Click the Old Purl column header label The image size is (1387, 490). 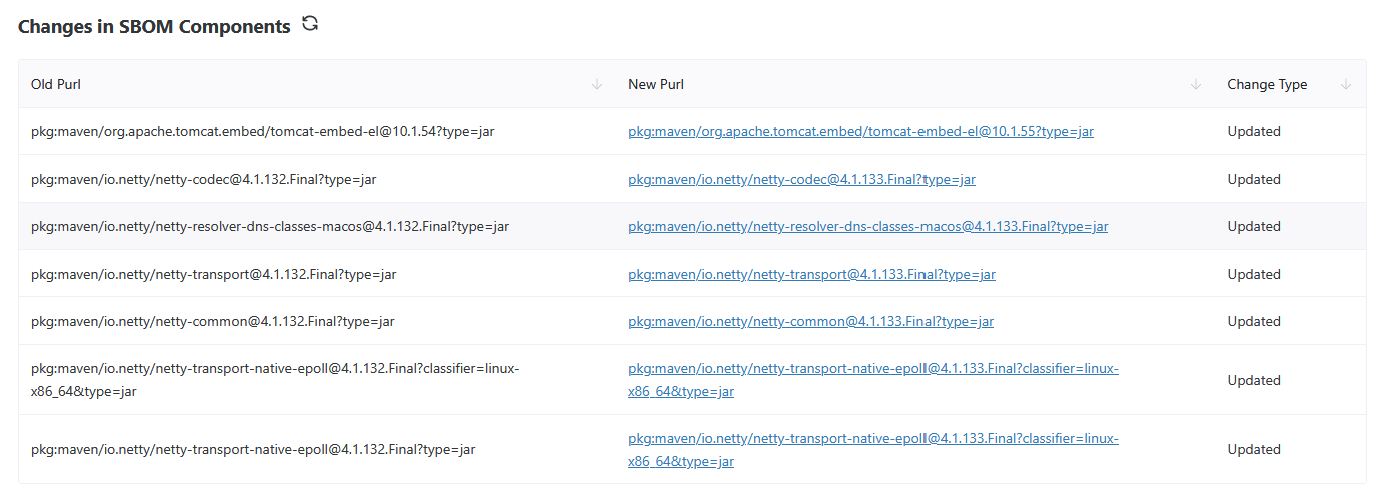coord(56,84)
